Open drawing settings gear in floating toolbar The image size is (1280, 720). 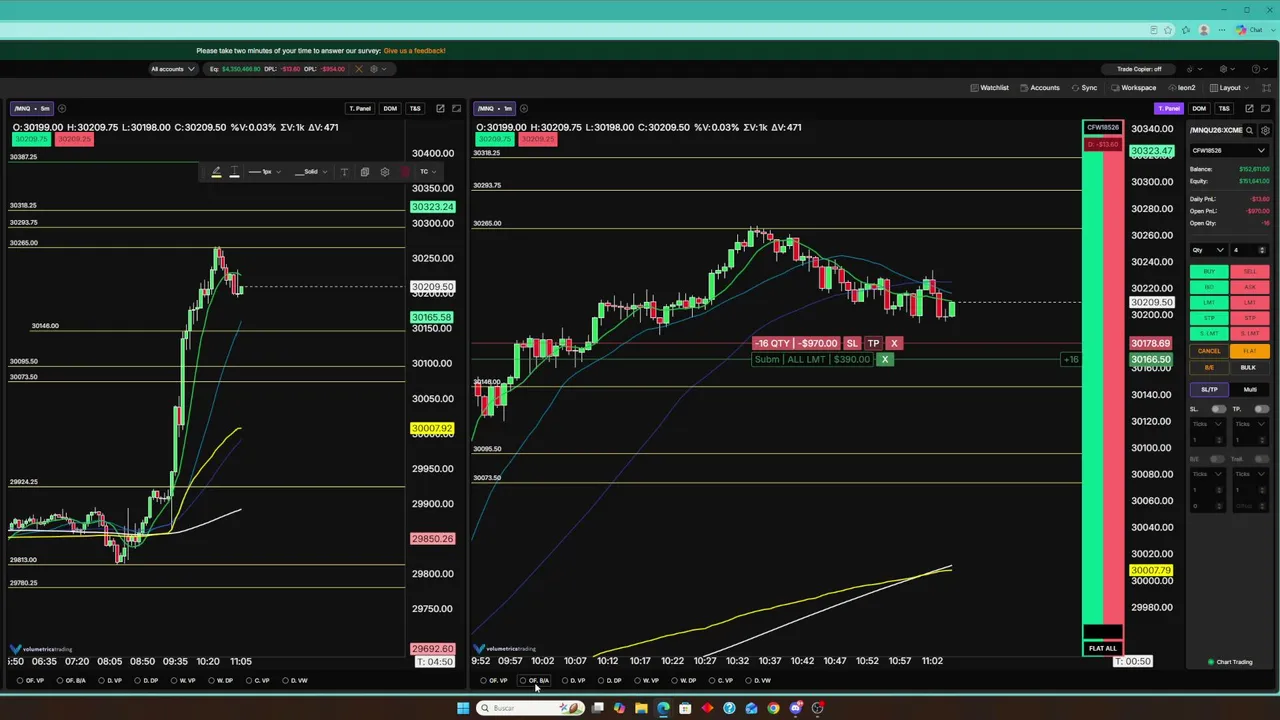coord(385,172)
